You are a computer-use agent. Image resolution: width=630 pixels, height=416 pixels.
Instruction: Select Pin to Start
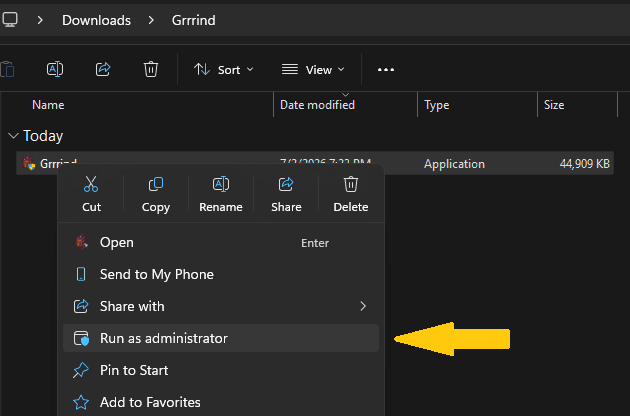221,370
